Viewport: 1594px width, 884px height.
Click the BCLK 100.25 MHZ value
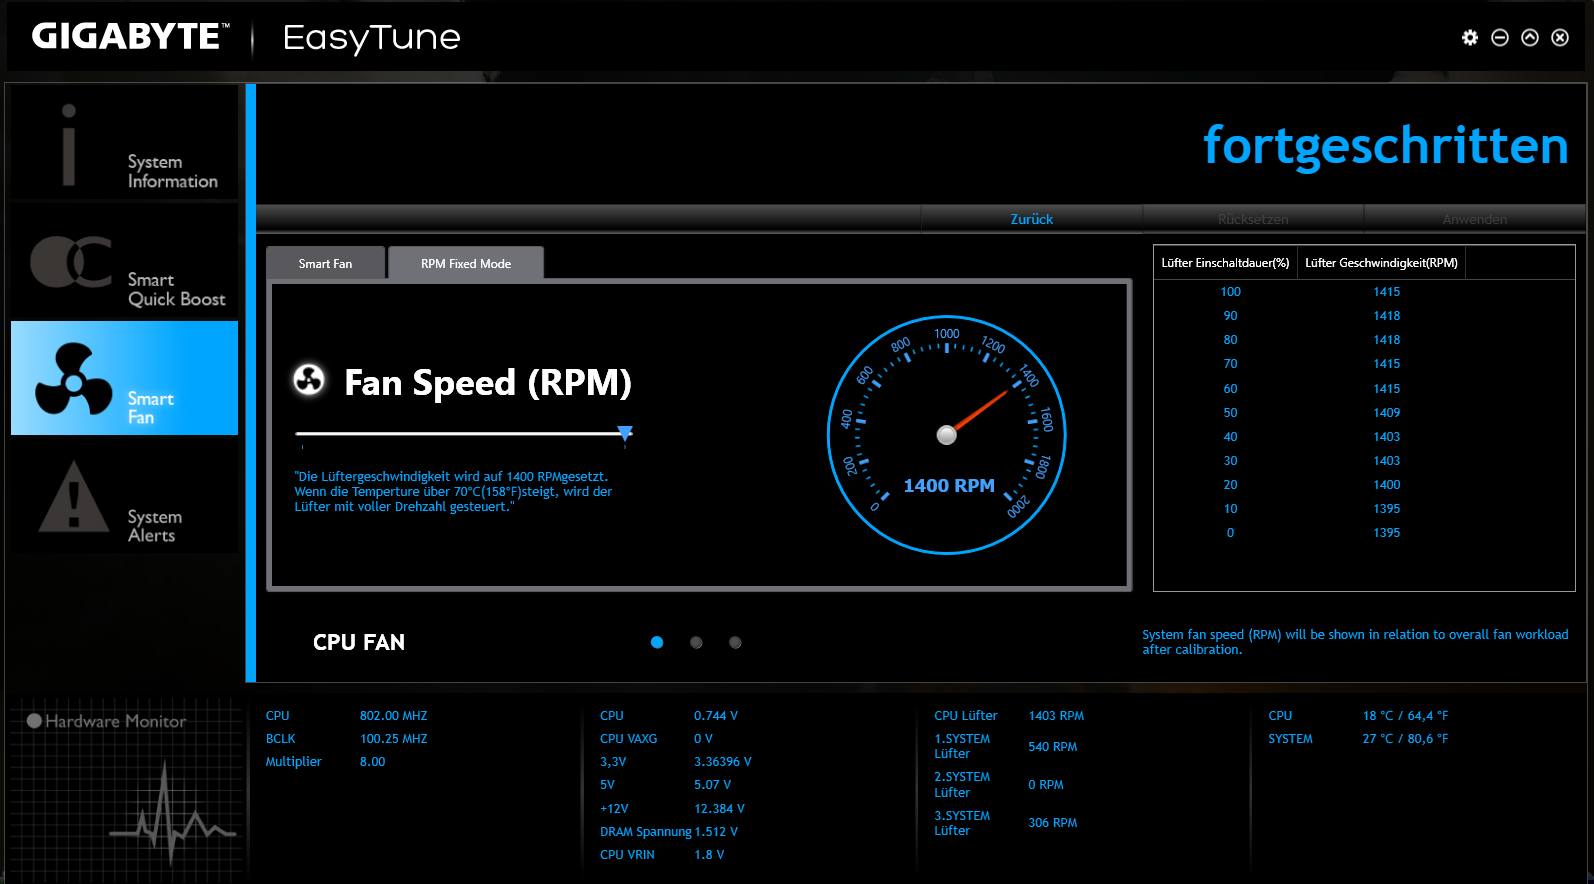click(x=393, y=739)
